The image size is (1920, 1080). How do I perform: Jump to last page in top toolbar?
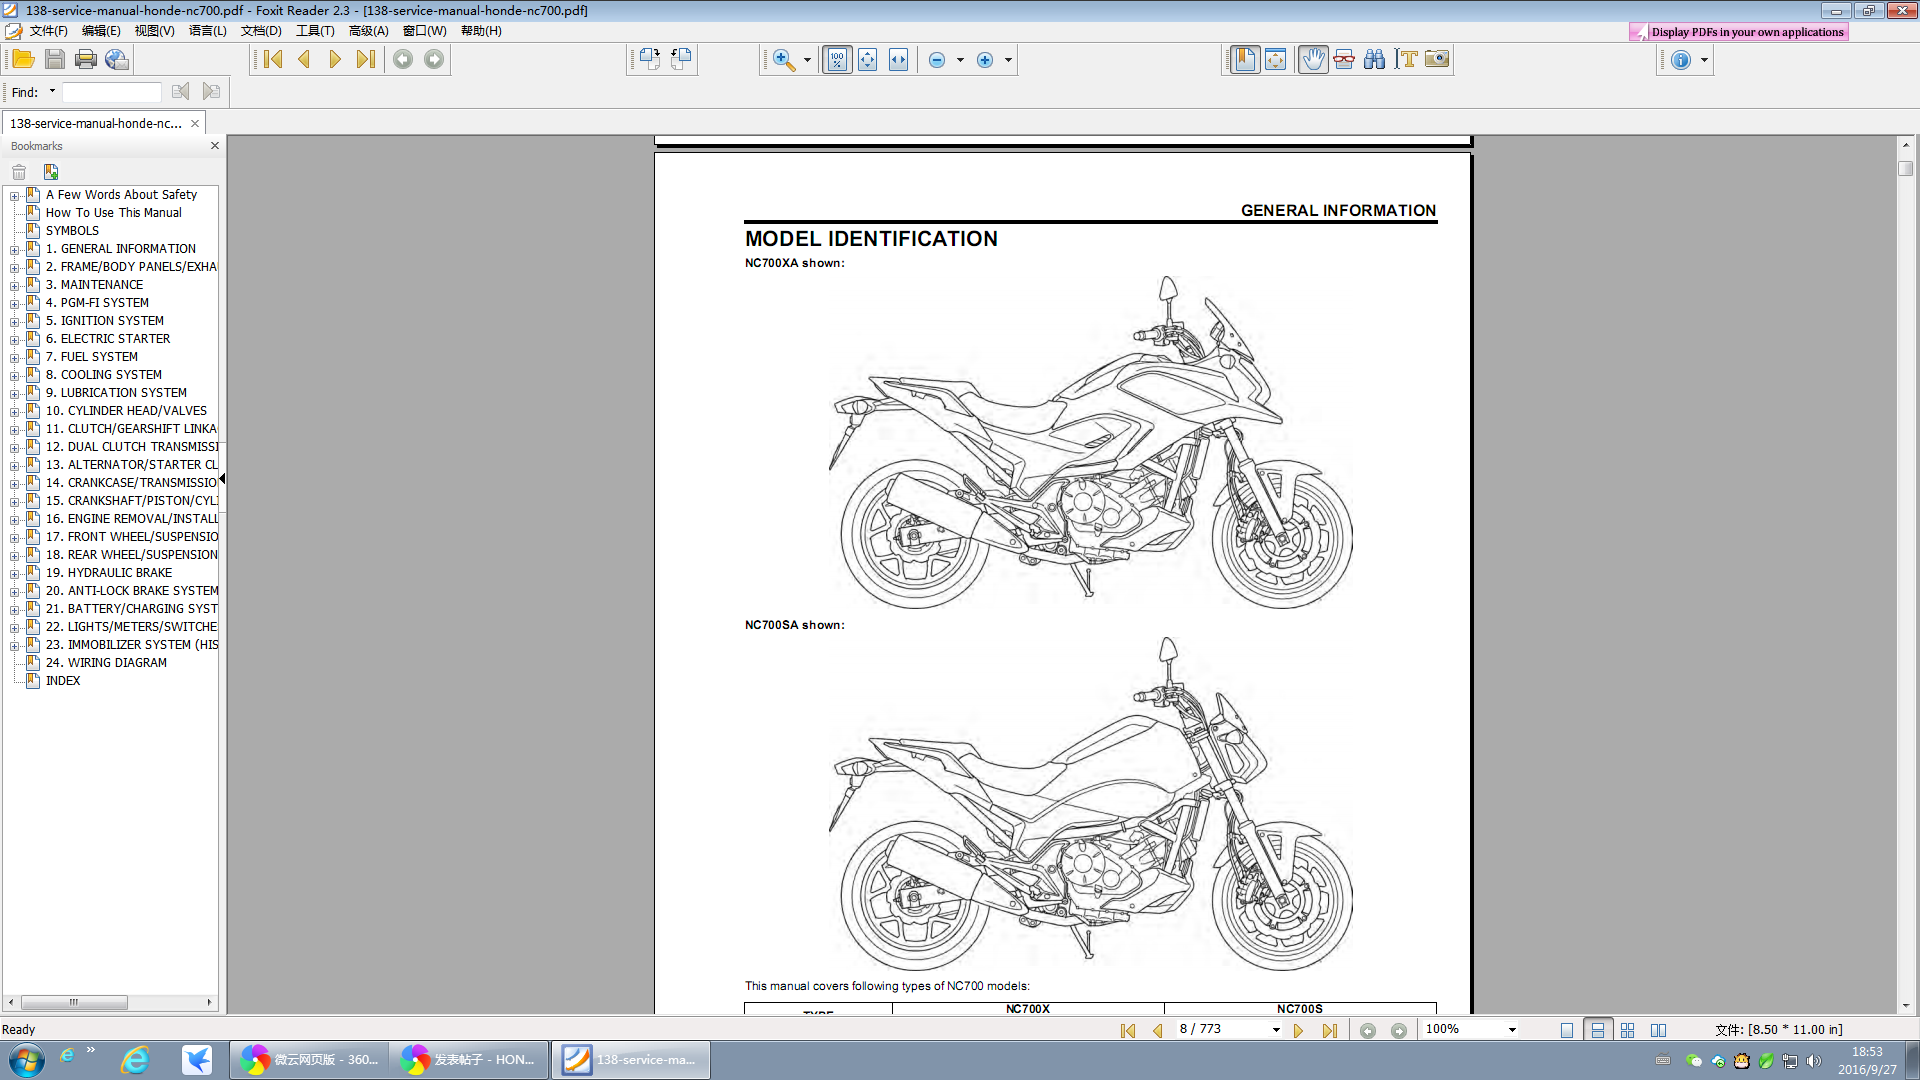click(366, 60)
